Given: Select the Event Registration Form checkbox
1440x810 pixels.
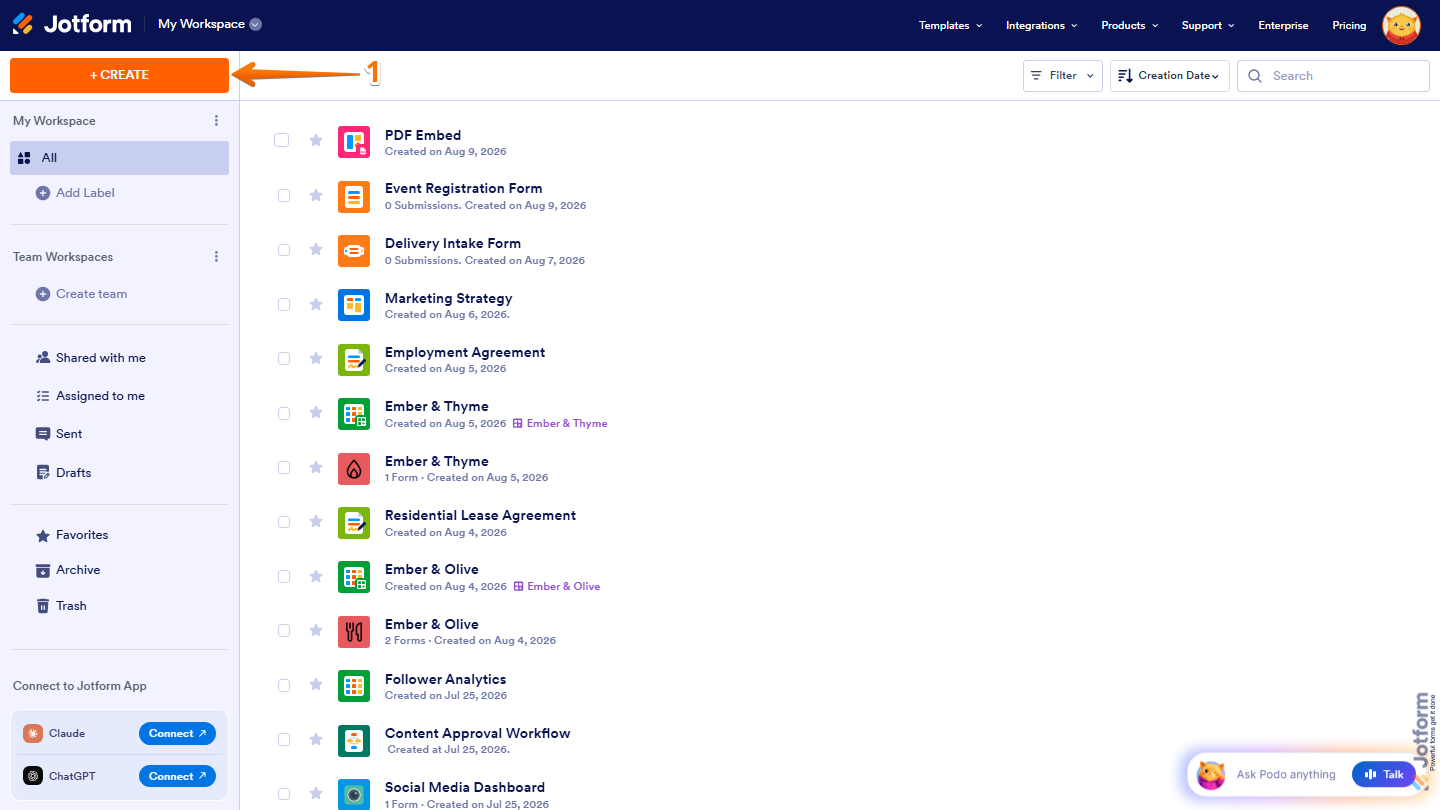Looking at the screenshot, I should tap(284, 195).
